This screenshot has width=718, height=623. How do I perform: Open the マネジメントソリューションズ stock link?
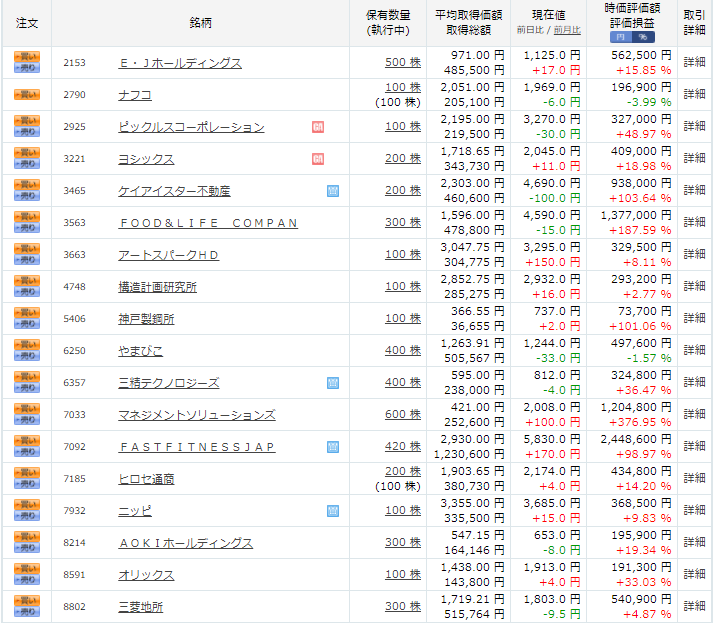click(197, 415)
